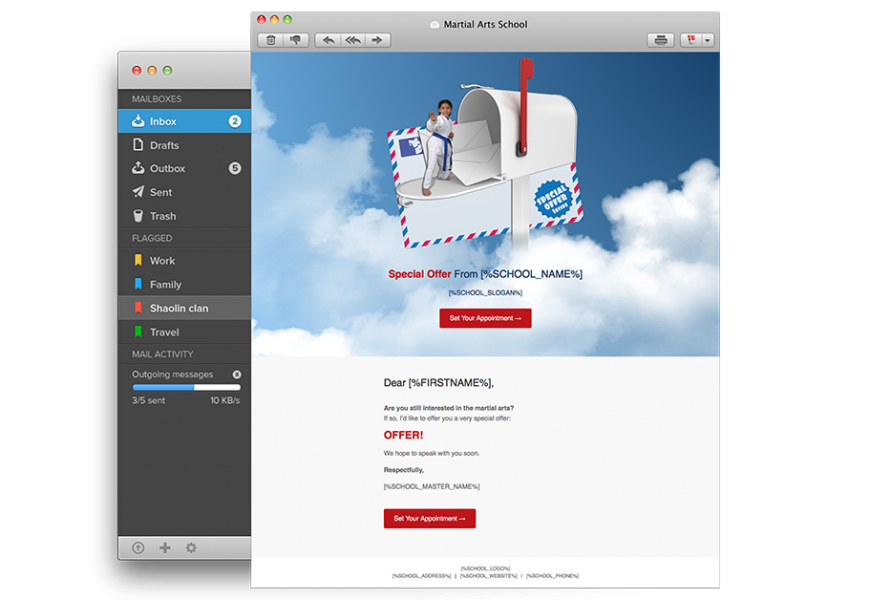Add a mailbox with the plus icon
The height and width of the screenshot is (600, 870).
pyautogui.click(x=165, y=548)
